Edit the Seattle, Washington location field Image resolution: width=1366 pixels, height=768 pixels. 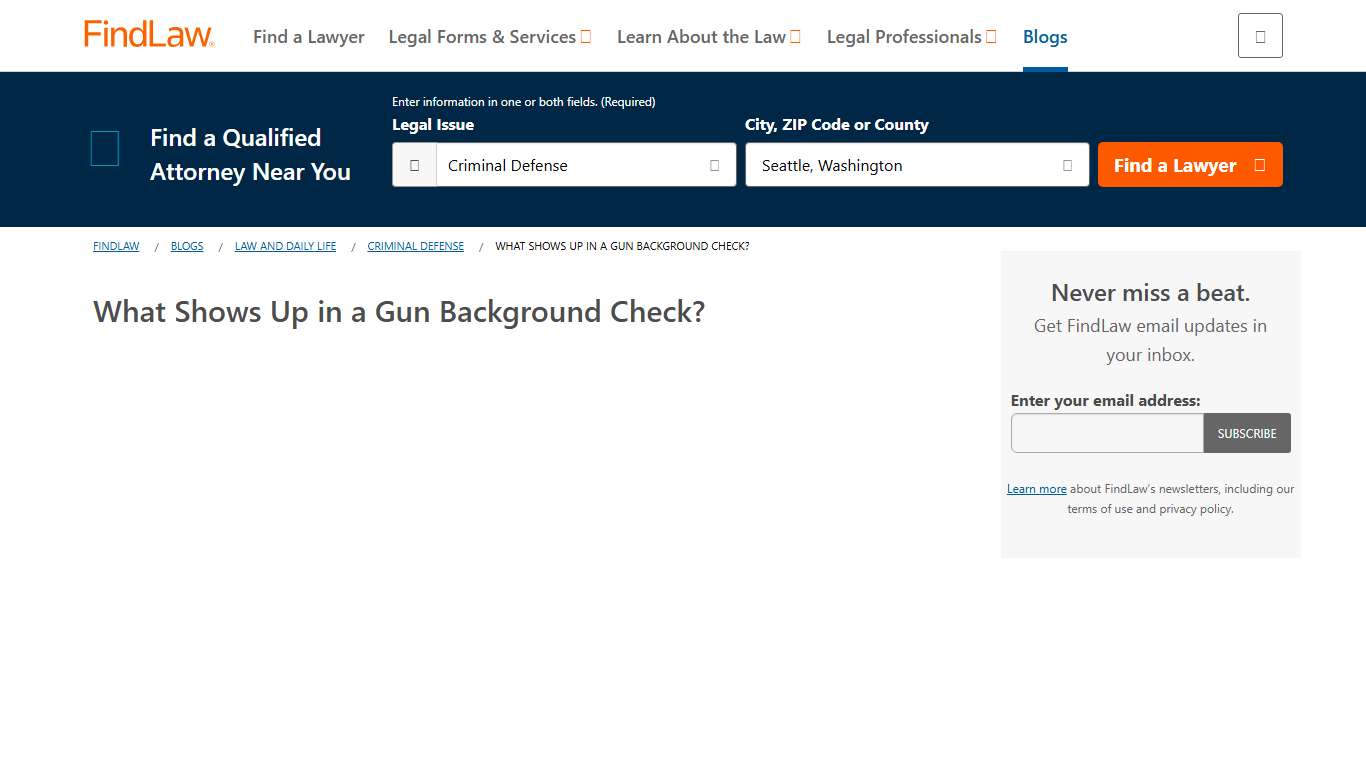[900, 165]
